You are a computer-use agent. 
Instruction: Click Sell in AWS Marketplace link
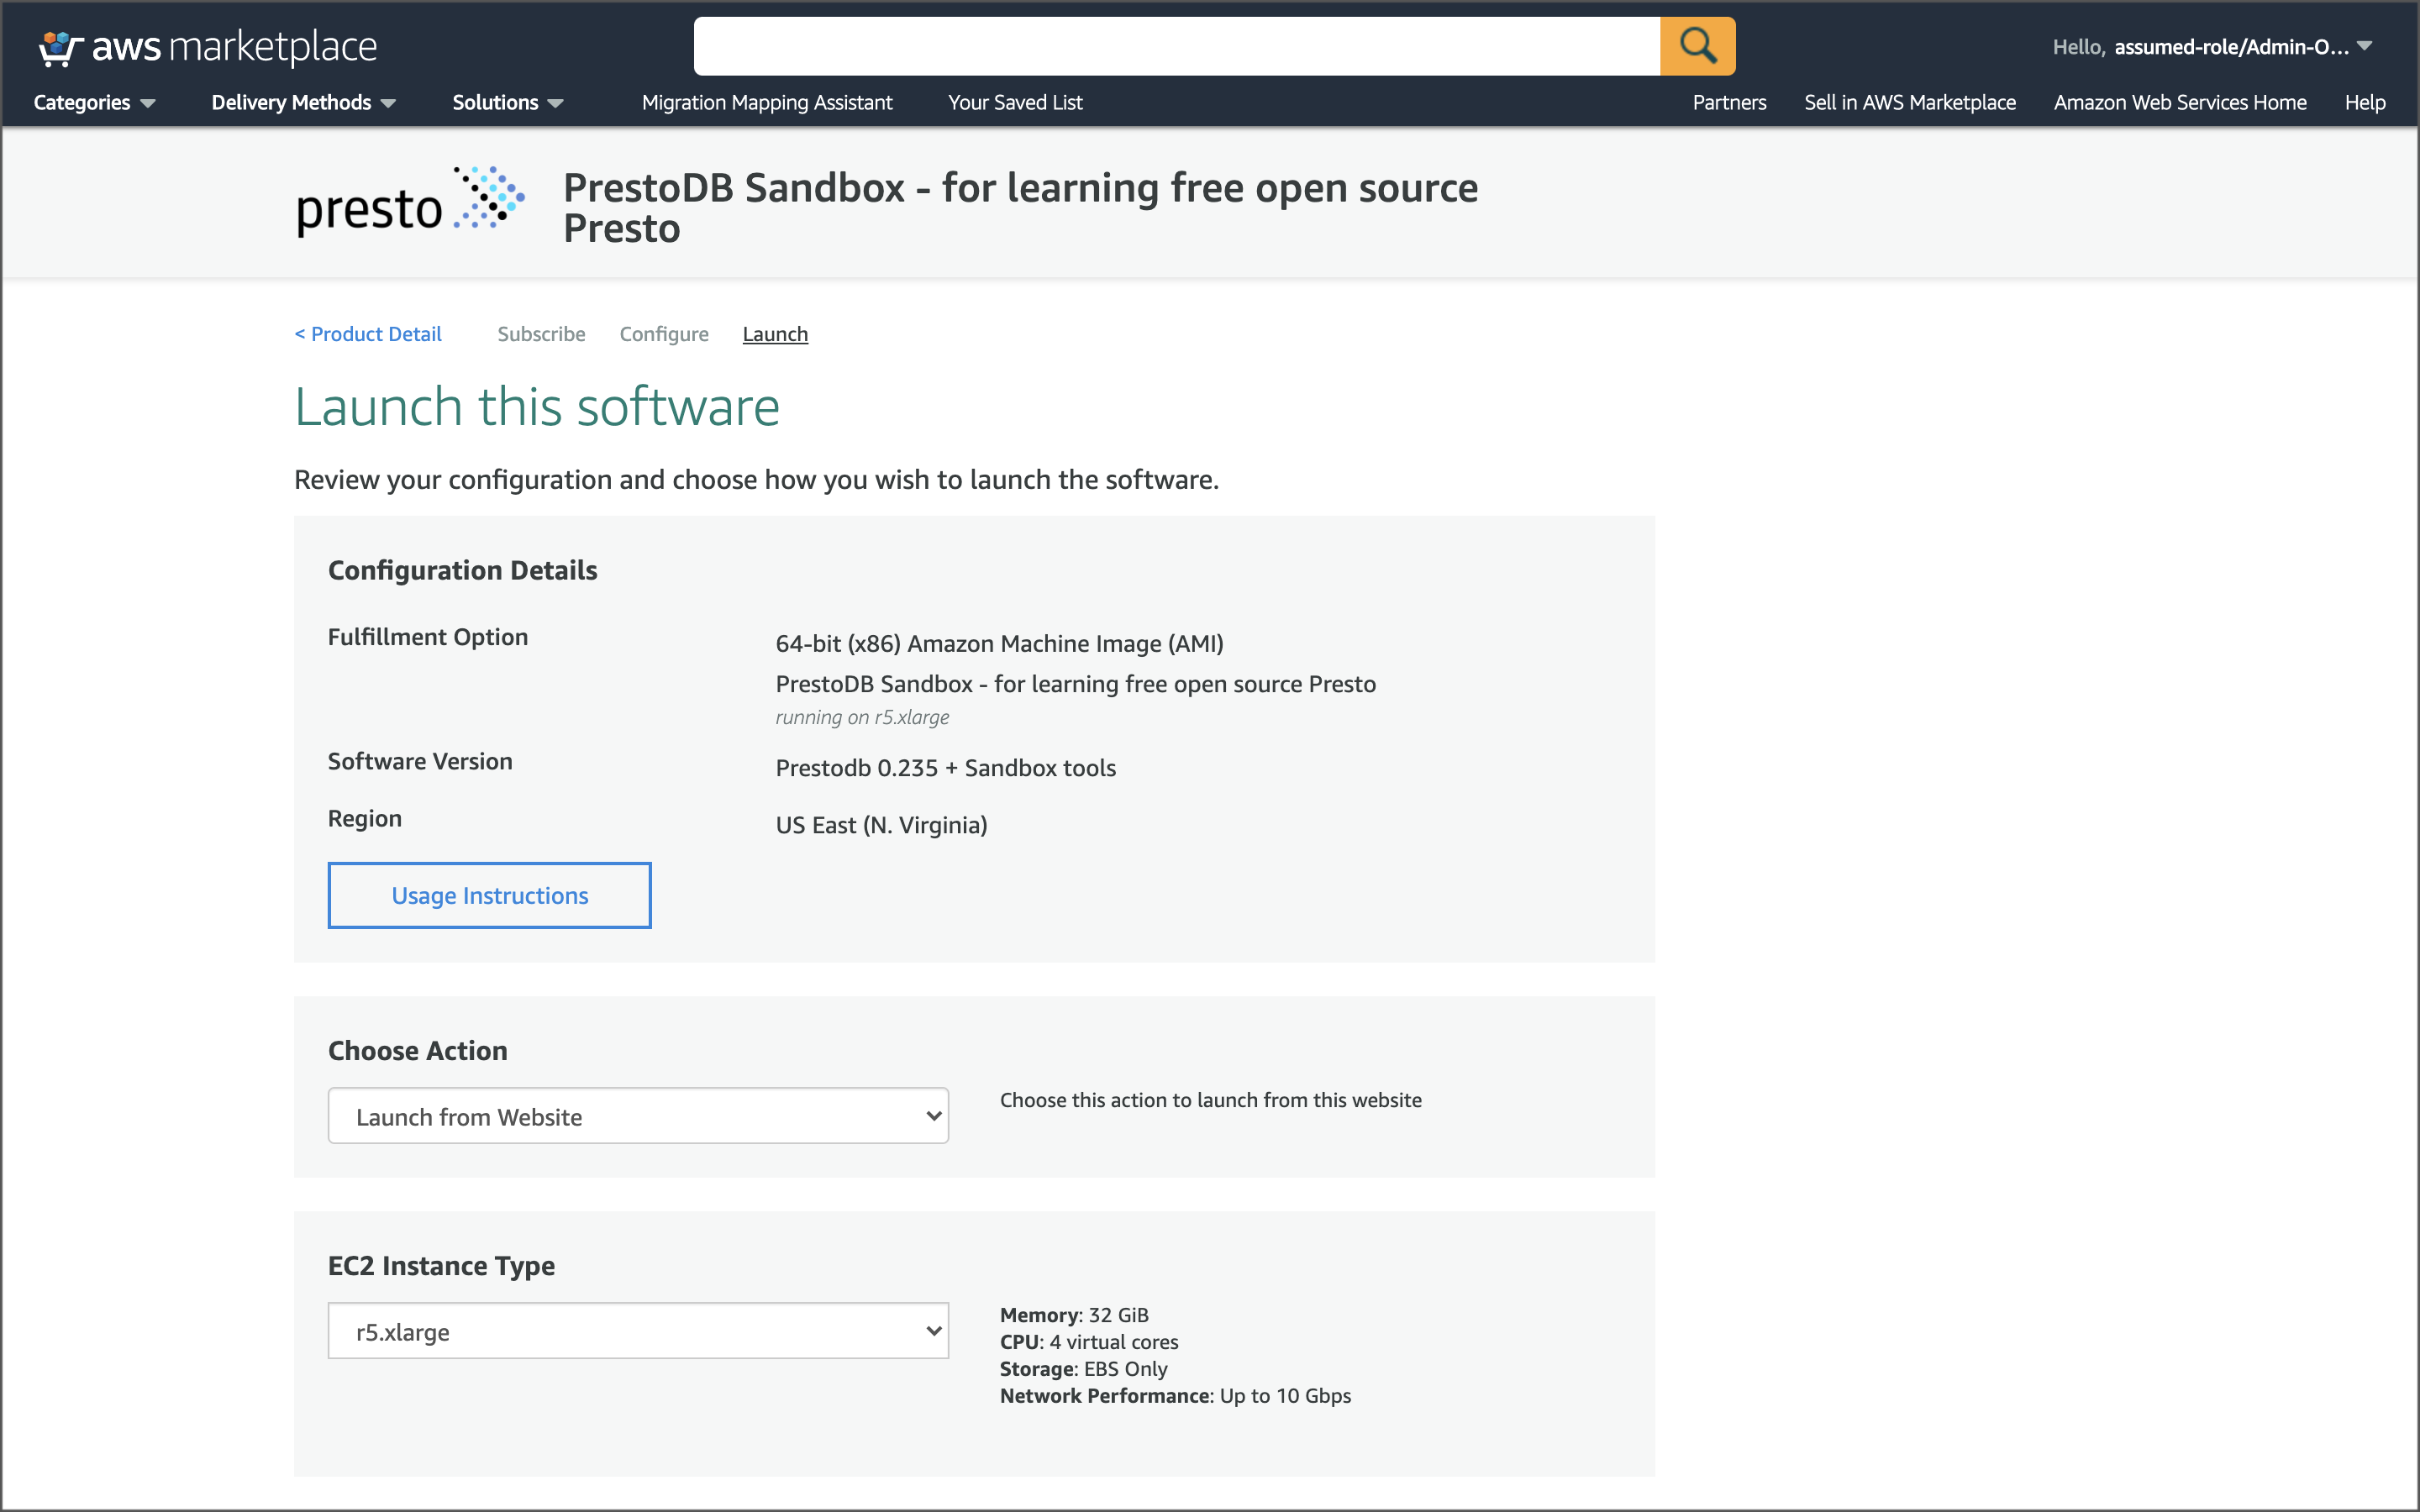coord(1910,102)
